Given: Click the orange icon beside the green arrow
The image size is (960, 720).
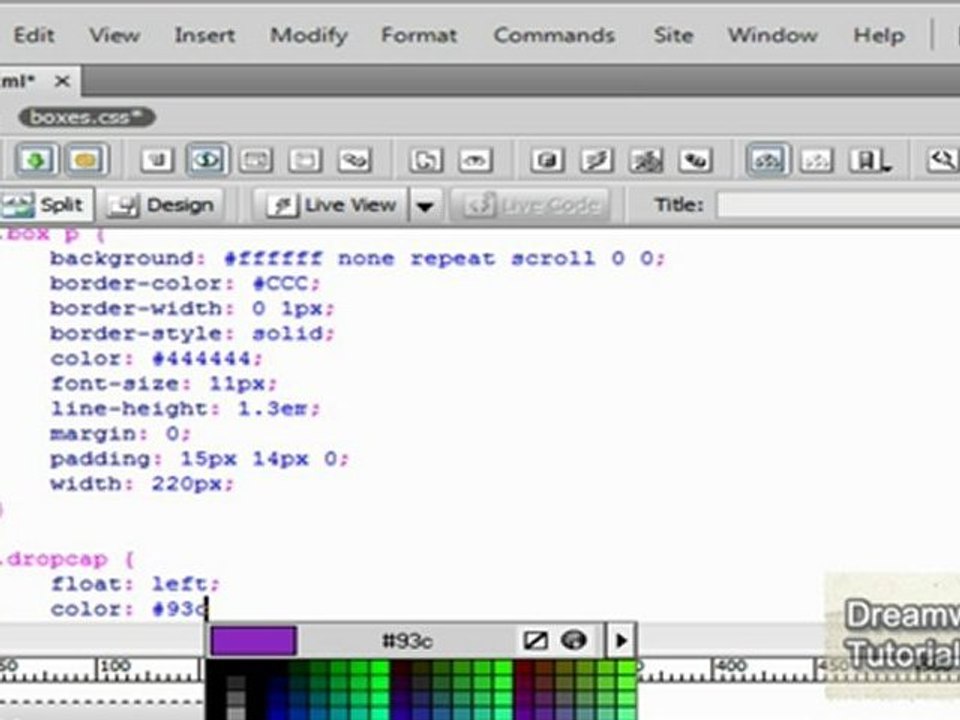Looking at the screenshot, I should [86, 160].
